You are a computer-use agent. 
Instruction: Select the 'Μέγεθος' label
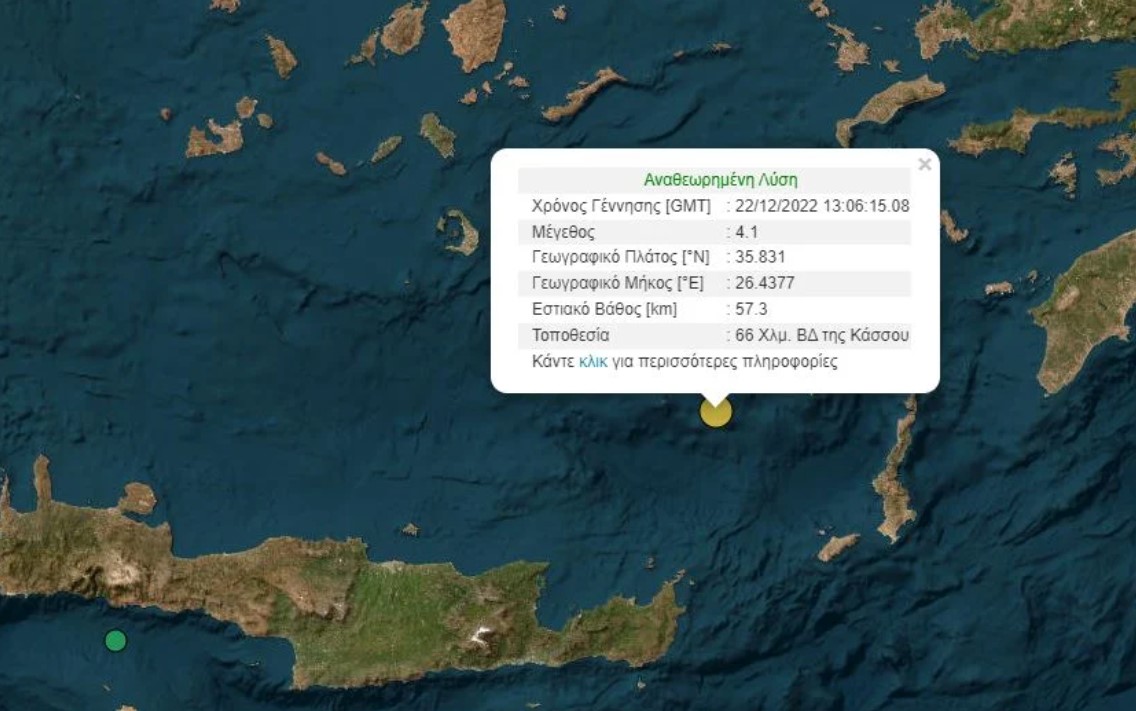(563, 232)
